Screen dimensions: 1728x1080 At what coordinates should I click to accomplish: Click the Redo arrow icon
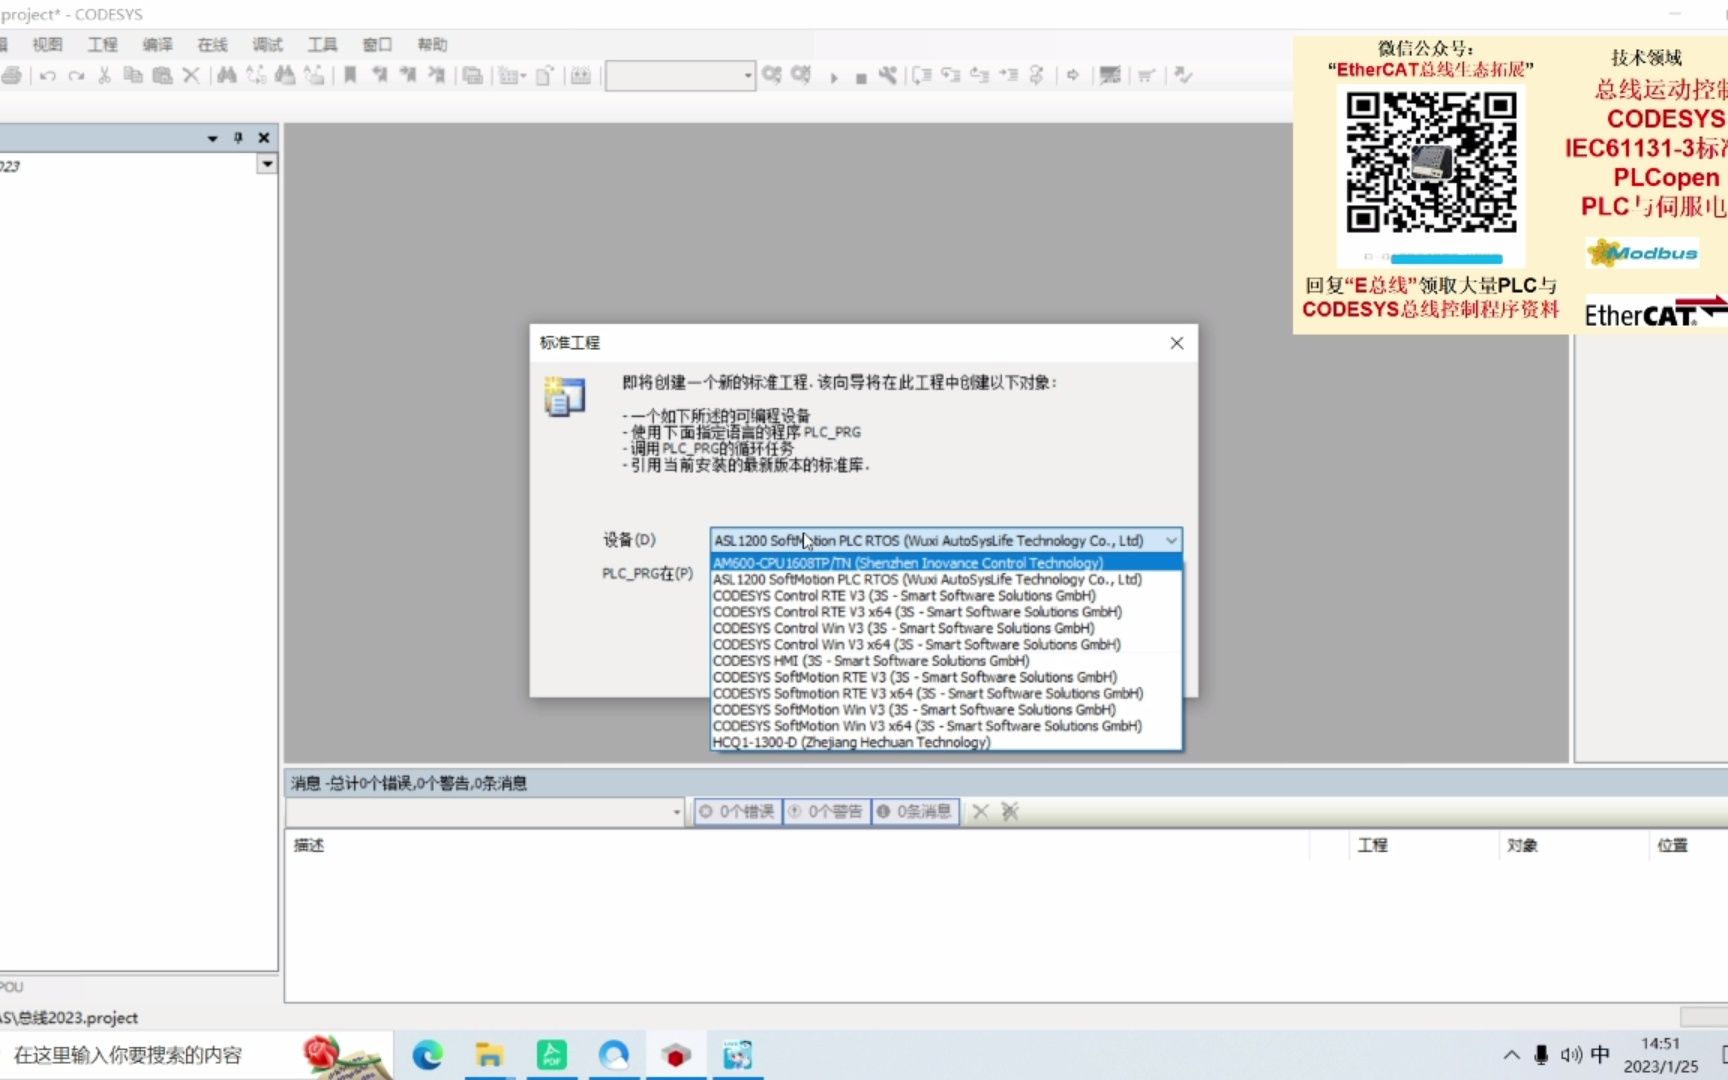click(76, 76)
